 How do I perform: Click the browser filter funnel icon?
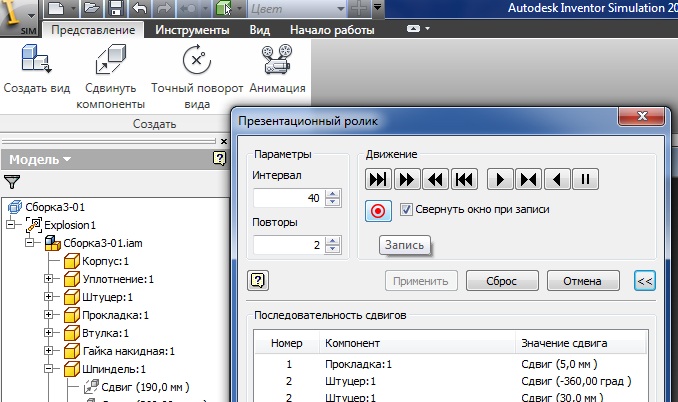point(12,182)
